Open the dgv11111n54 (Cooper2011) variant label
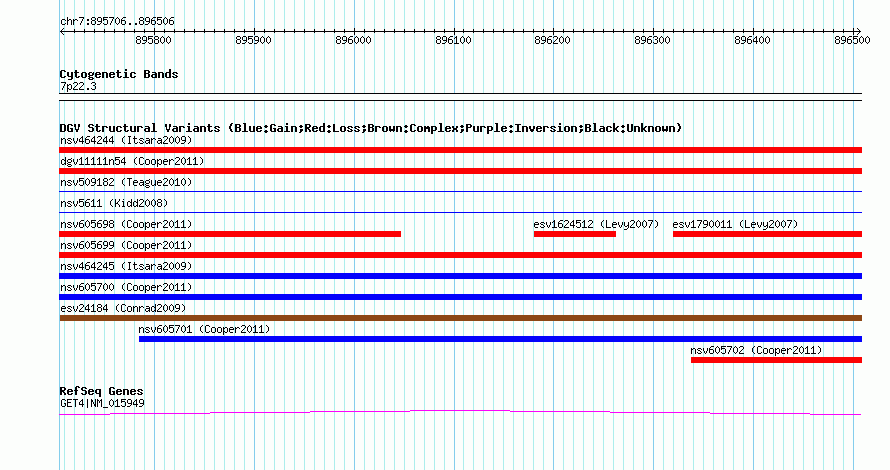This screenshot has height=470, width=890. (132, 161)
